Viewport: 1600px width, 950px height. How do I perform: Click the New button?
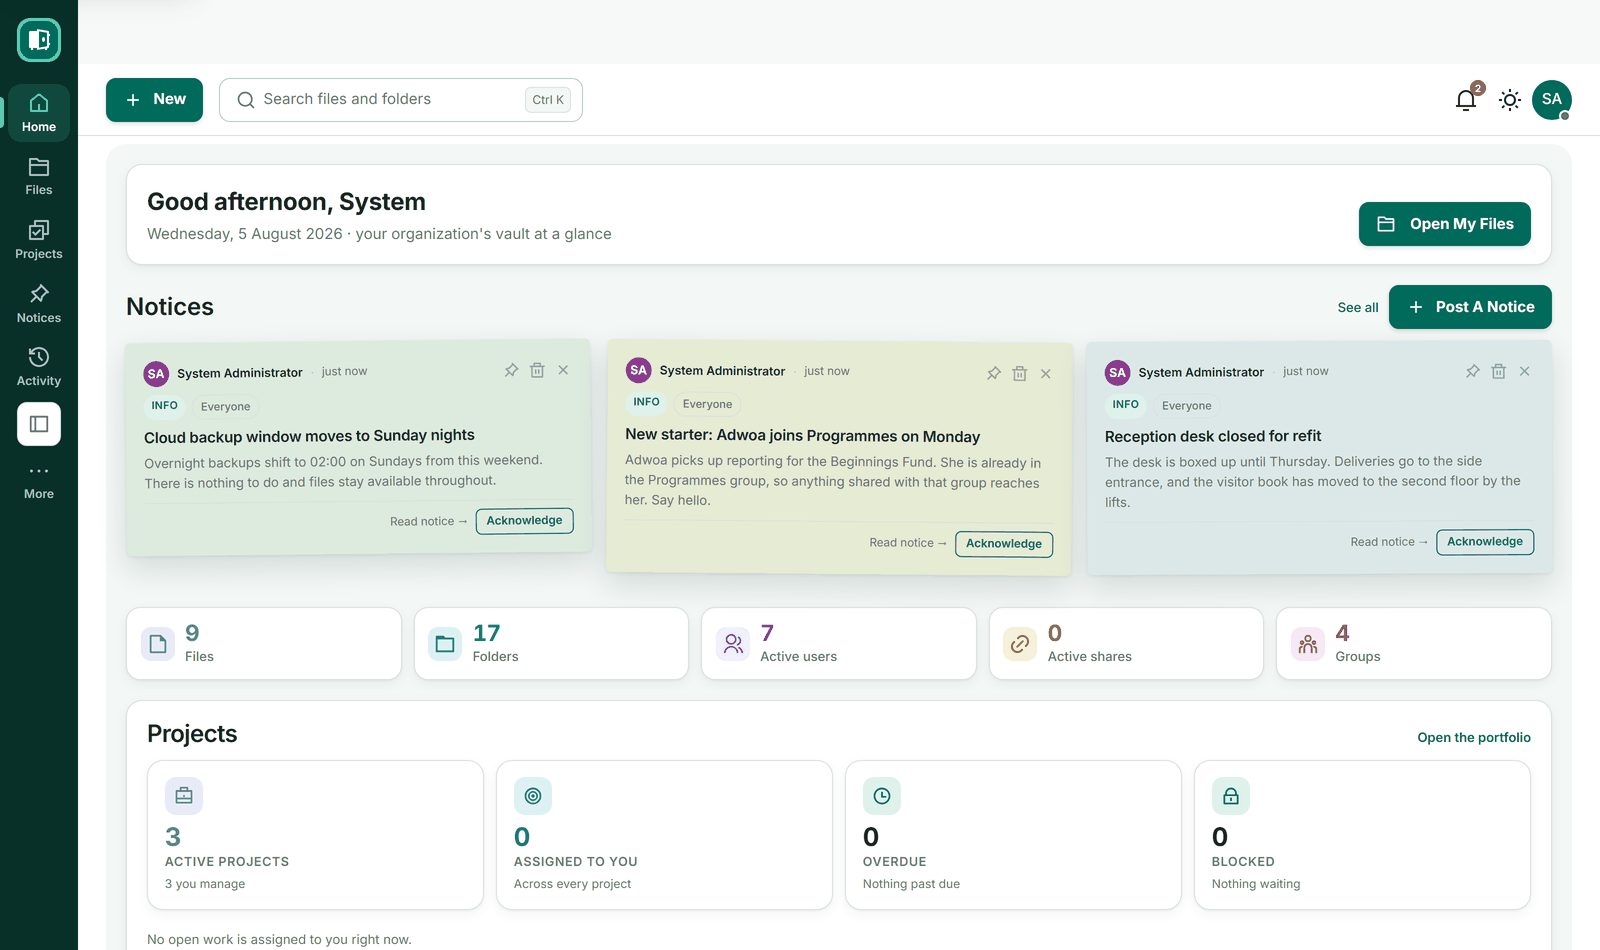(x=154, y=100)
